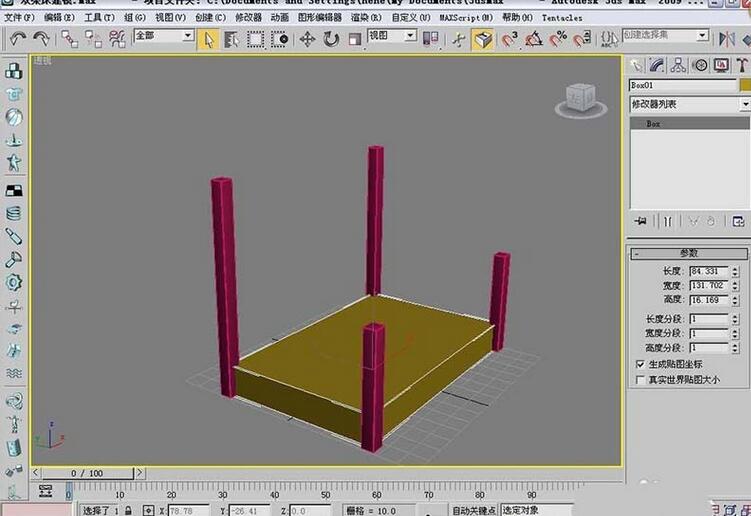Open the 选定对象 key filter dropdown
This screenshot has height=516, width=751.
pos(536,510)
